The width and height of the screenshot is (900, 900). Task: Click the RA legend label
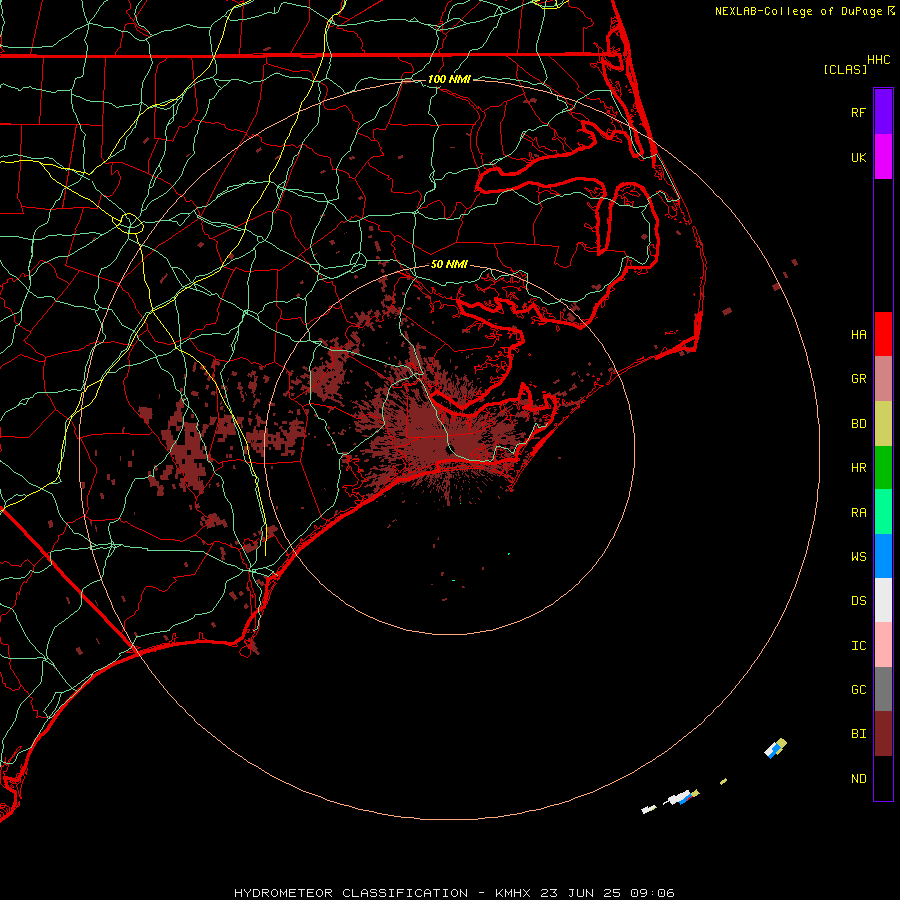pyautogui.click(x=858, y=513)
